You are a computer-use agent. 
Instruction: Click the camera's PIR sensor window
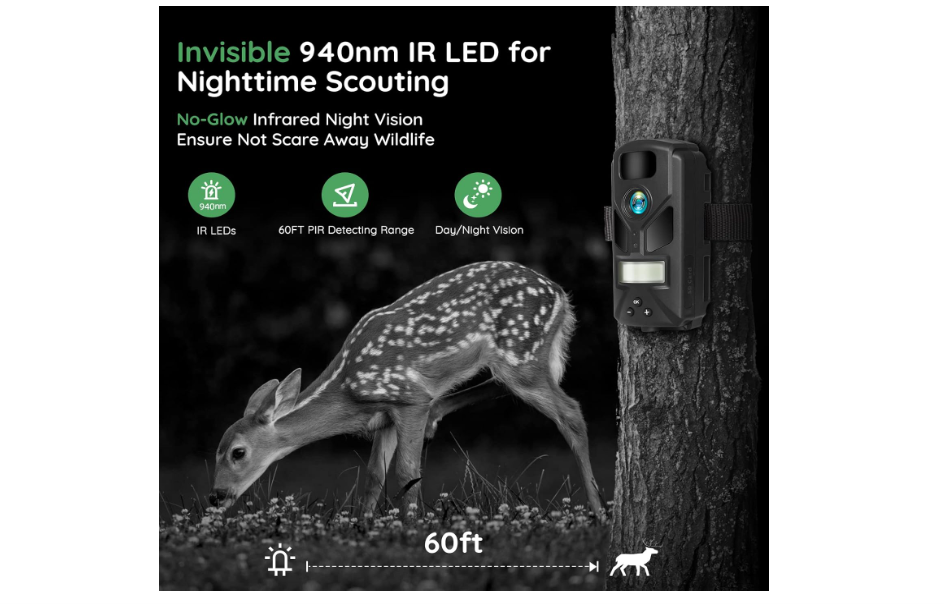tap(642, 273)
